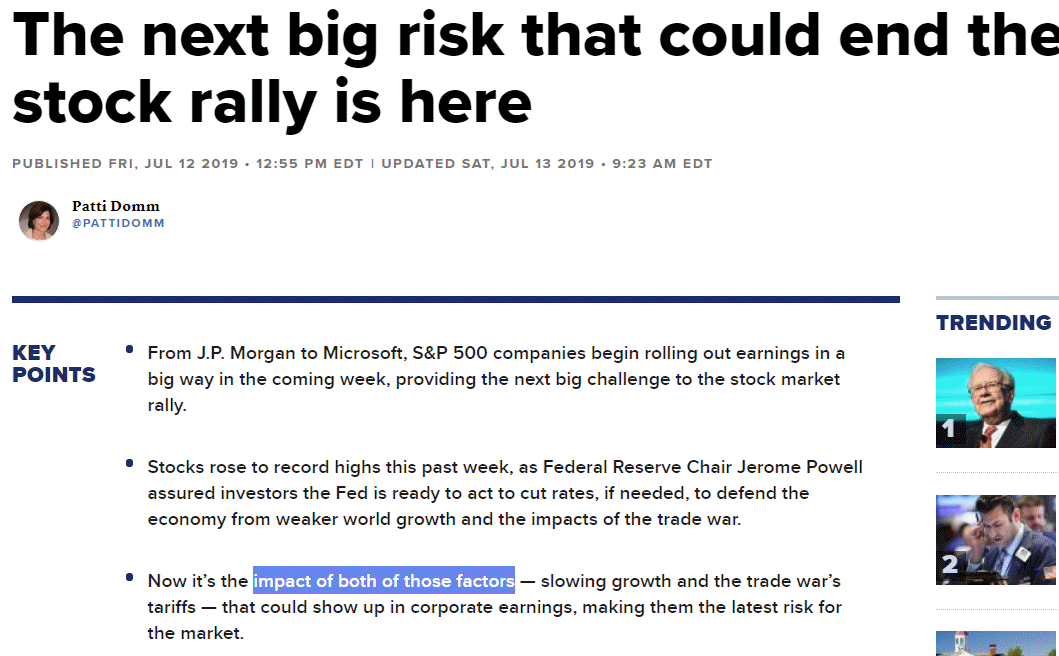Viewport: 1059px width, 656px height.
Task: Click the highlighted 'impact of both of those factors' text
Action: click(384, 581)
